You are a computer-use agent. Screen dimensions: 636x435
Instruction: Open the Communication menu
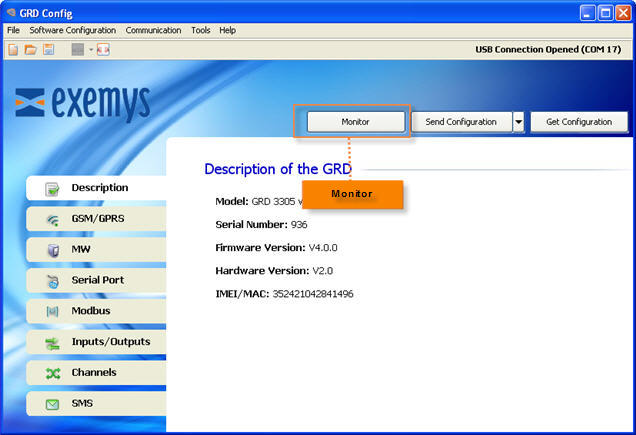coord(153,30)
